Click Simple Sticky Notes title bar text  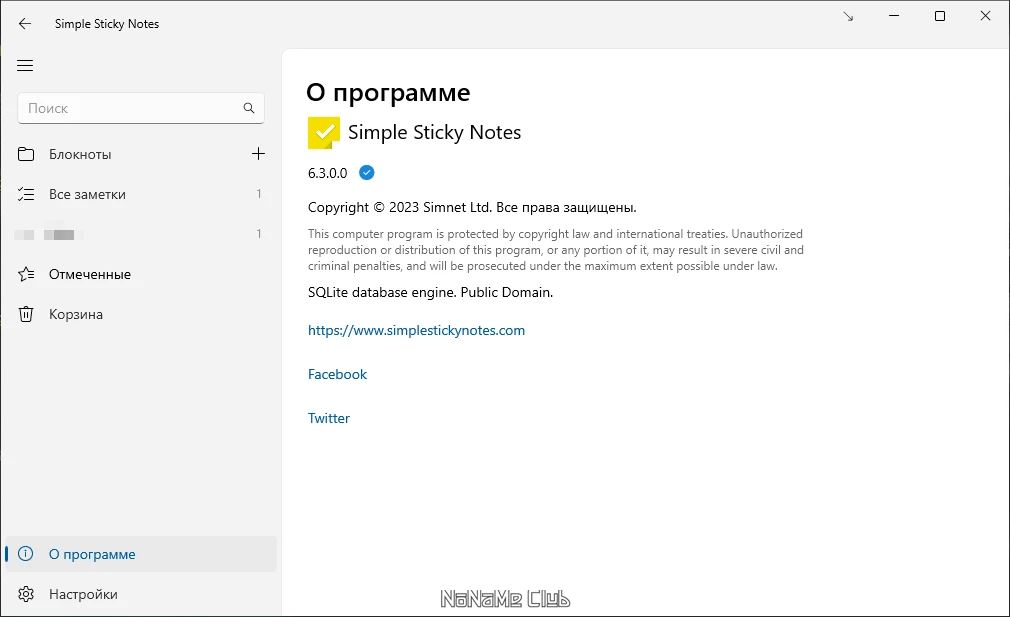[x=107, y=24]
